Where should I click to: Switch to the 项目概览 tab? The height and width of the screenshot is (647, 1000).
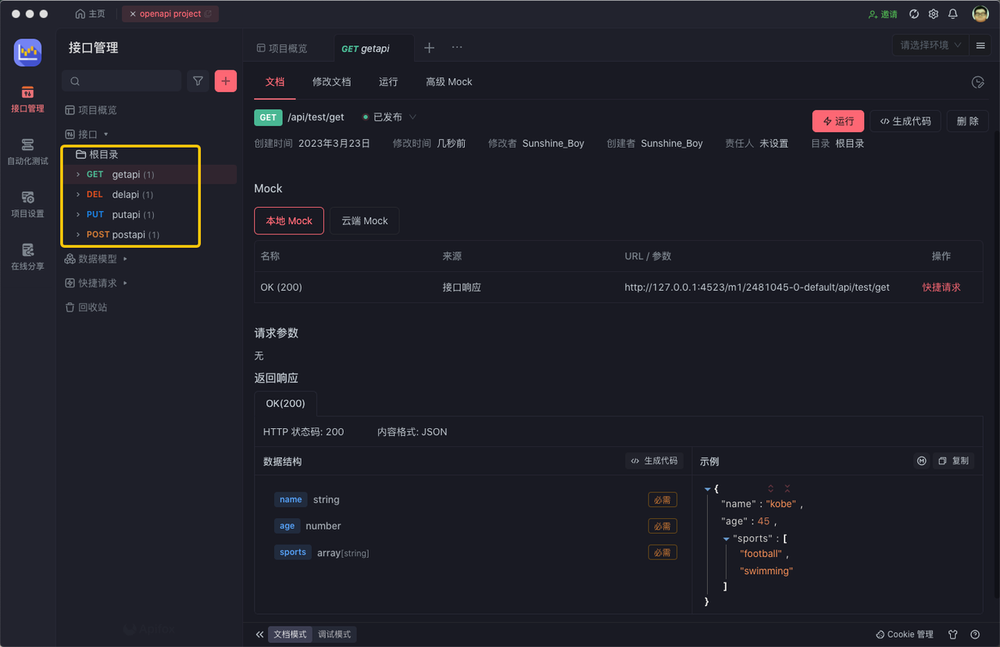point(282,48)
